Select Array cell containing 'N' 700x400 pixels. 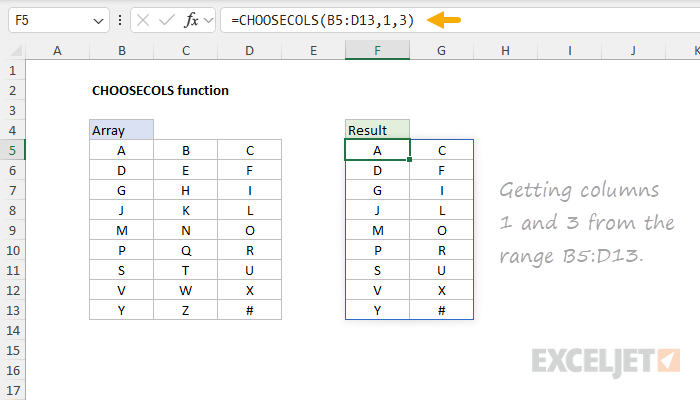[186, 230]
